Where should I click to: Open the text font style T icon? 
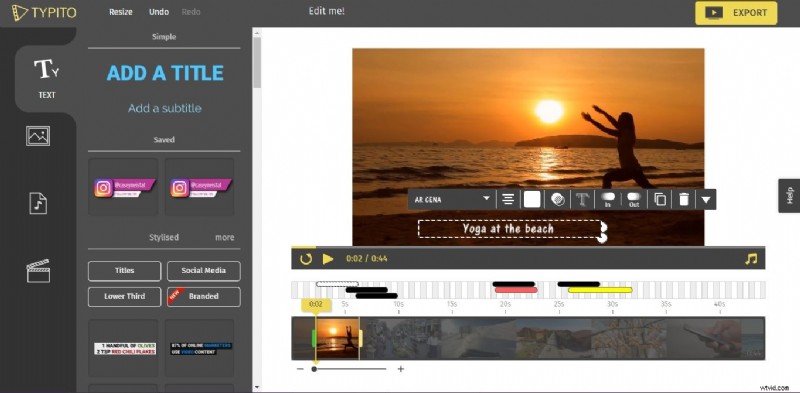(583, 199)
